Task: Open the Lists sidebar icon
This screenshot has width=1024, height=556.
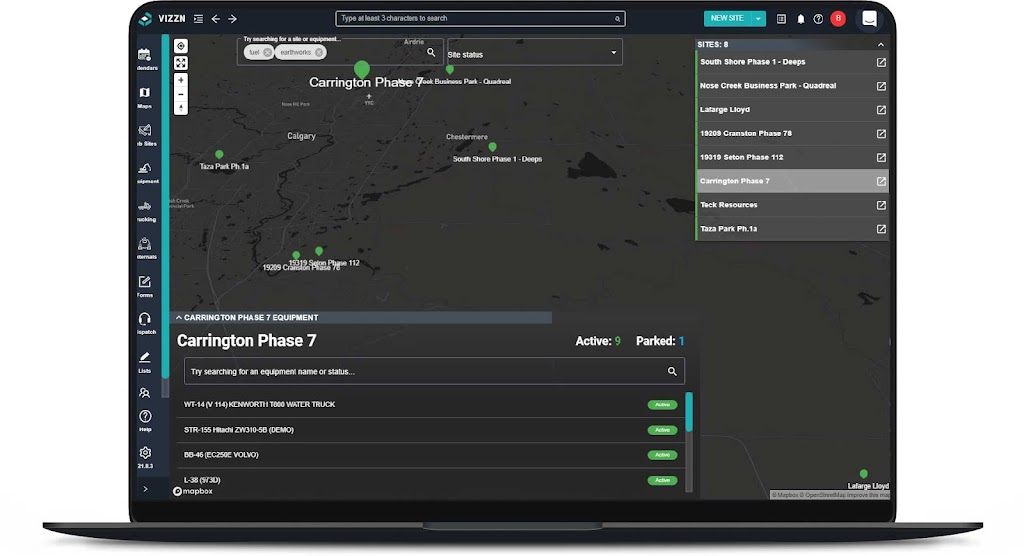Action: [x=145, y=357]
